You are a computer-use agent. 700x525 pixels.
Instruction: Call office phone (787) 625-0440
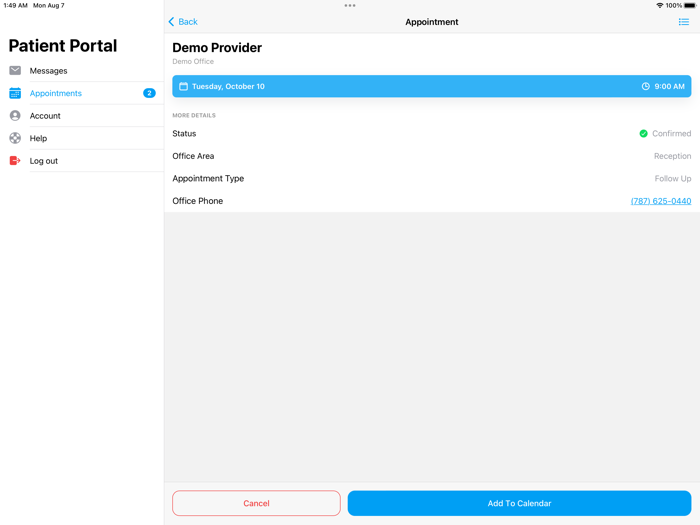661,201
